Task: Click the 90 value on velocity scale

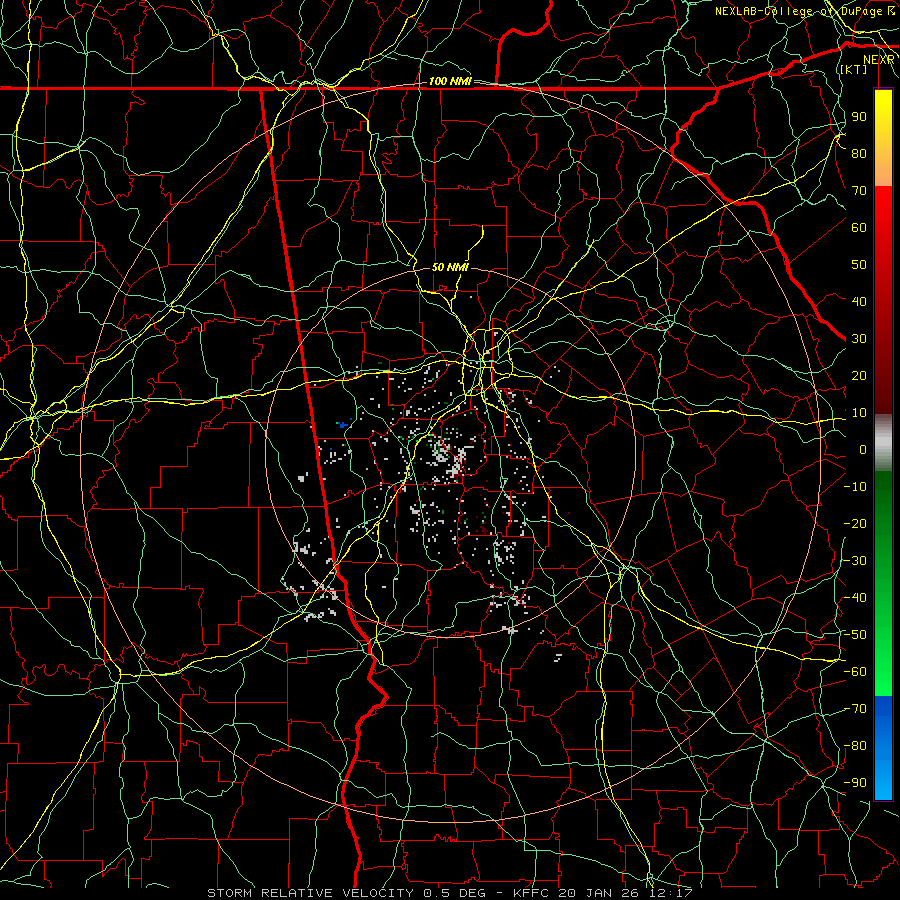Action: point(859,117)
